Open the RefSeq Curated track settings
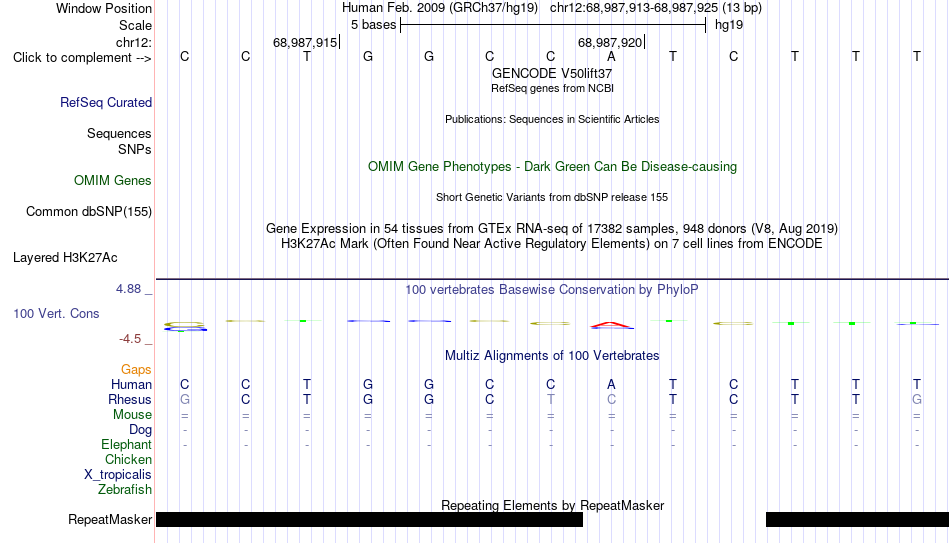The width and height of the screenshot is (950, 543). (x=106, y=102)
